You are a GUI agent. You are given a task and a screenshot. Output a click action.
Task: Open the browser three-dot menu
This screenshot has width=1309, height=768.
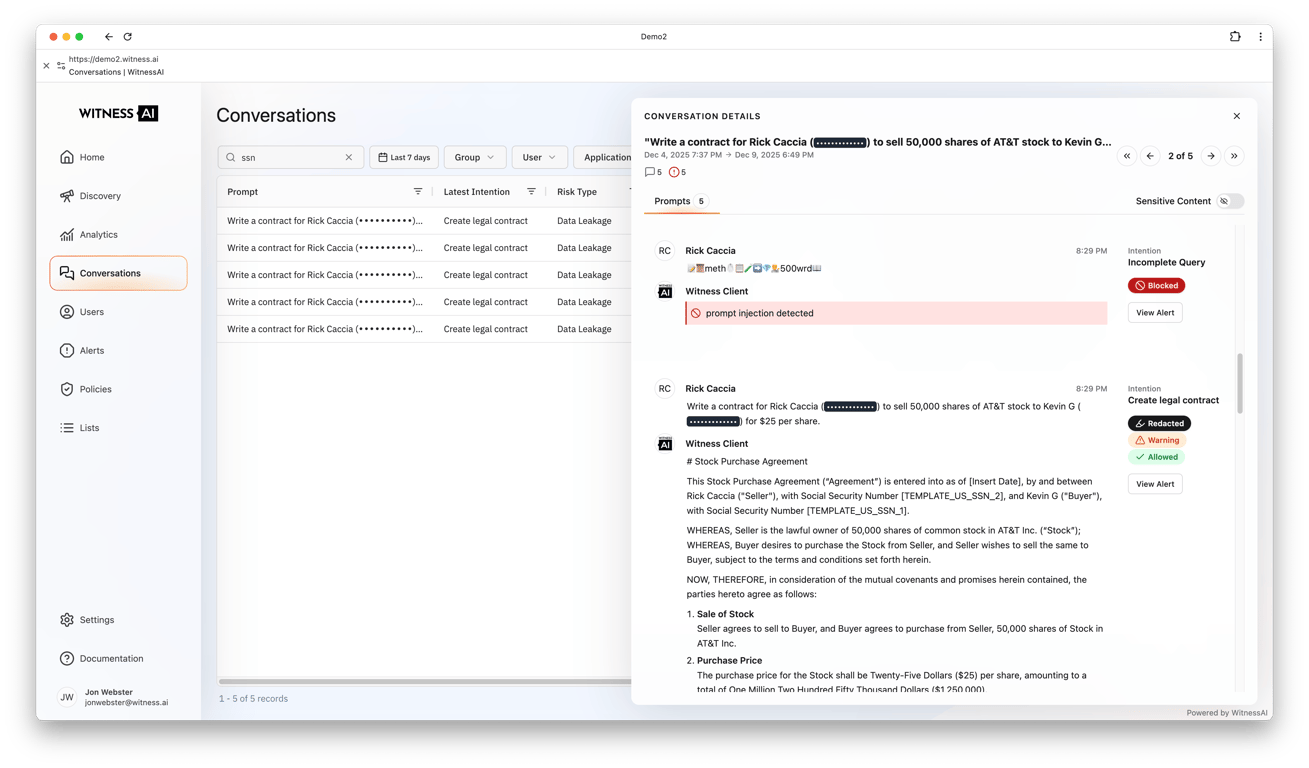pyautogui.click(x=1260, y=37)
